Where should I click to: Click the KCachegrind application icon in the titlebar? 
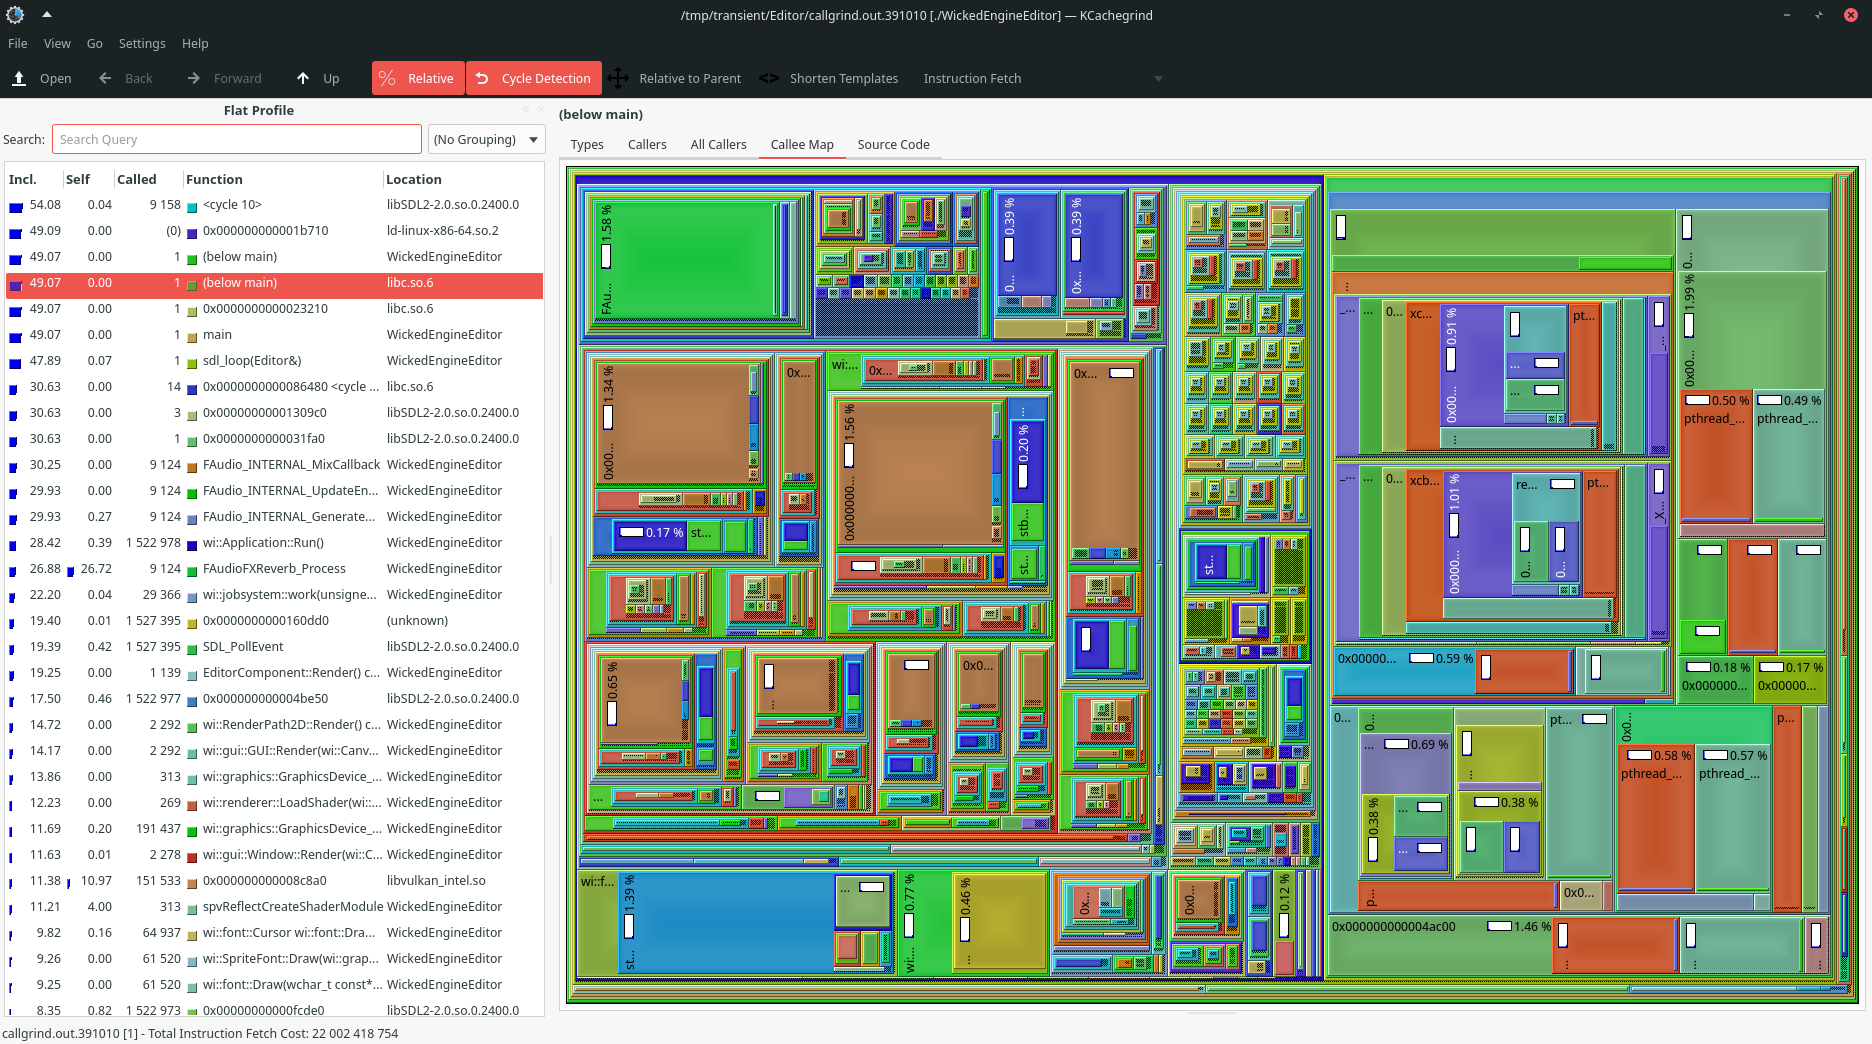(x=14, y=15)
